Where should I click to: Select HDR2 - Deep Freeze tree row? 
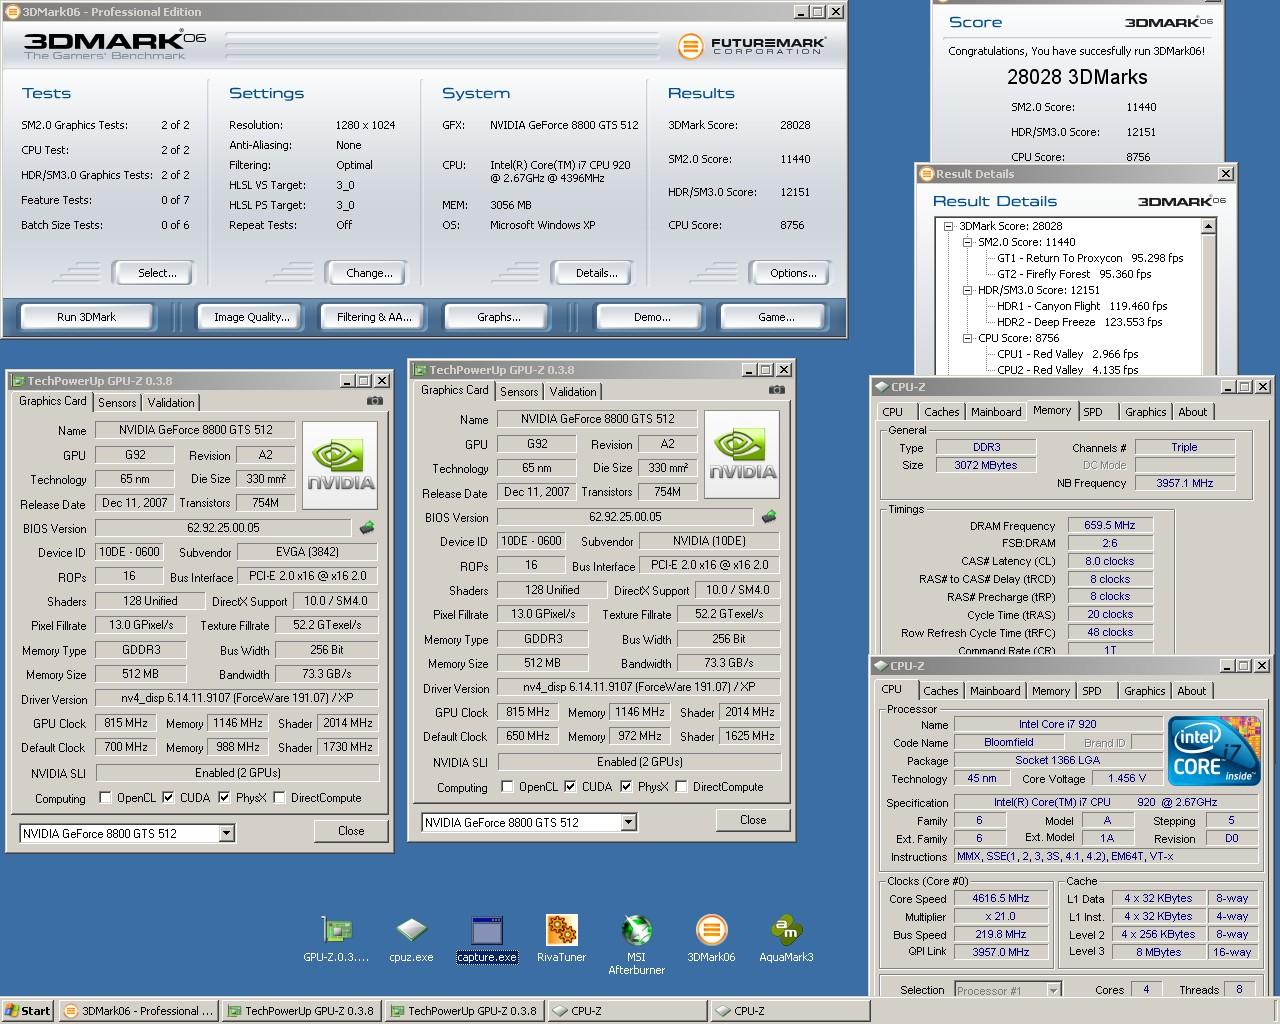coord(1079,322)
